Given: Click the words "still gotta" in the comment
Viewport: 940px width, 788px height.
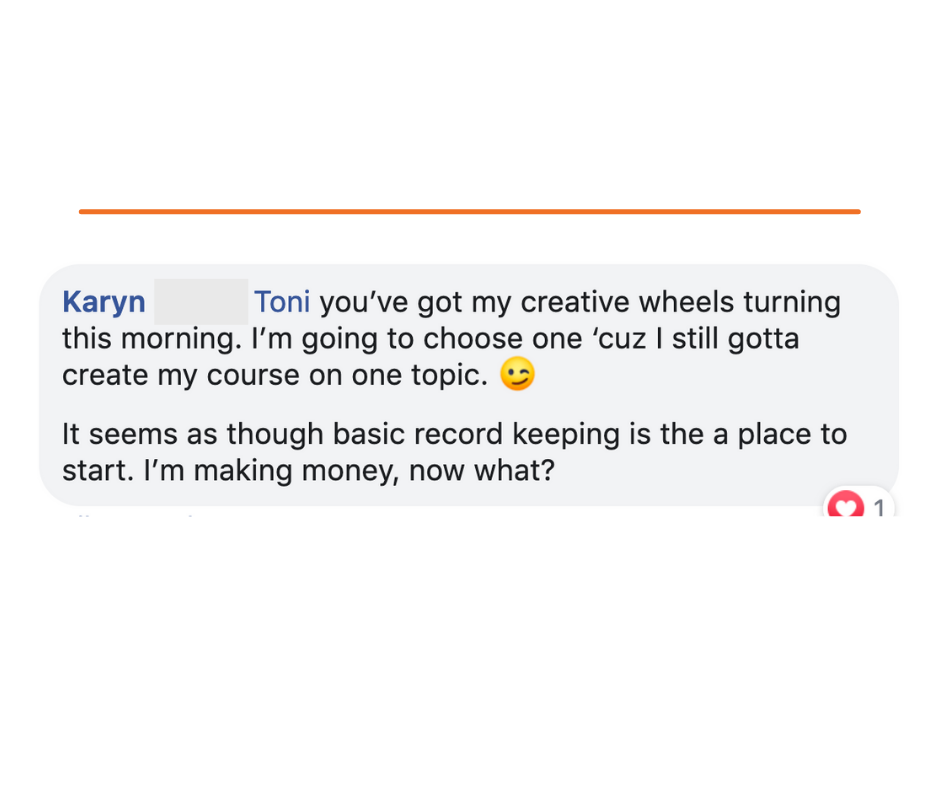Looking at the screenshot, I should click(736, 339).
